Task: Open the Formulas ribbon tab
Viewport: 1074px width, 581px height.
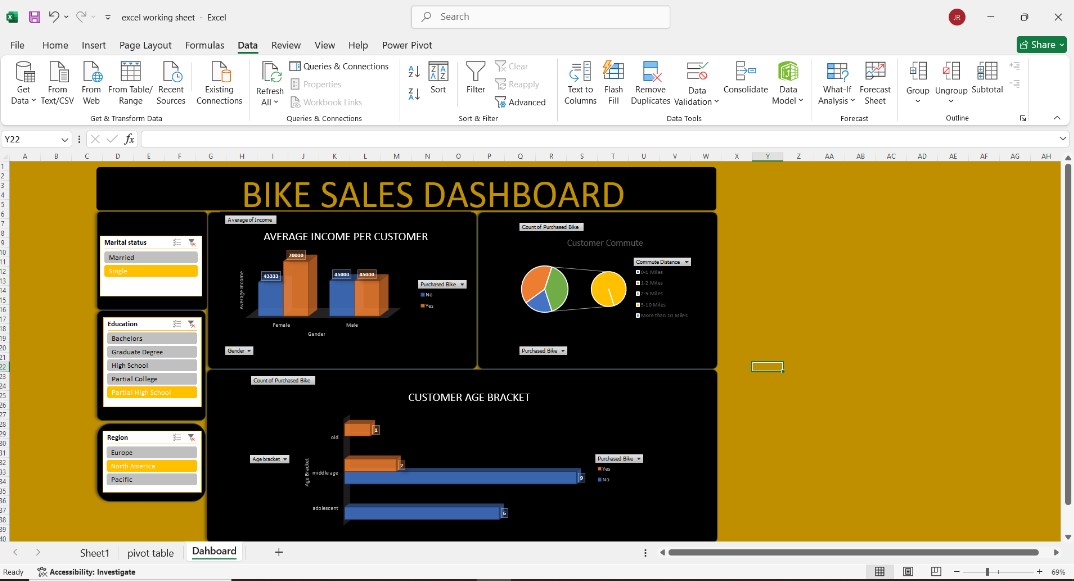Action: point(205,45)
